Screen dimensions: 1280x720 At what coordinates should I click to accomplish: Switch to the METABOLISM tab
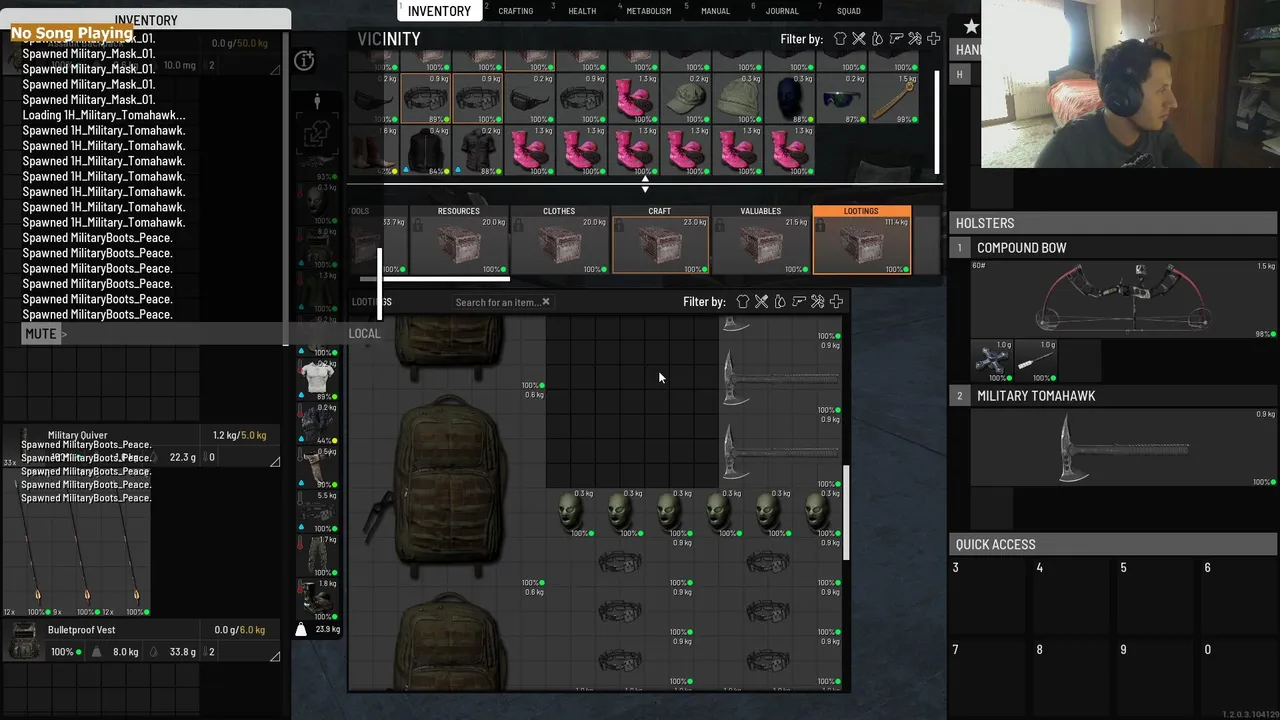[648, 11]
